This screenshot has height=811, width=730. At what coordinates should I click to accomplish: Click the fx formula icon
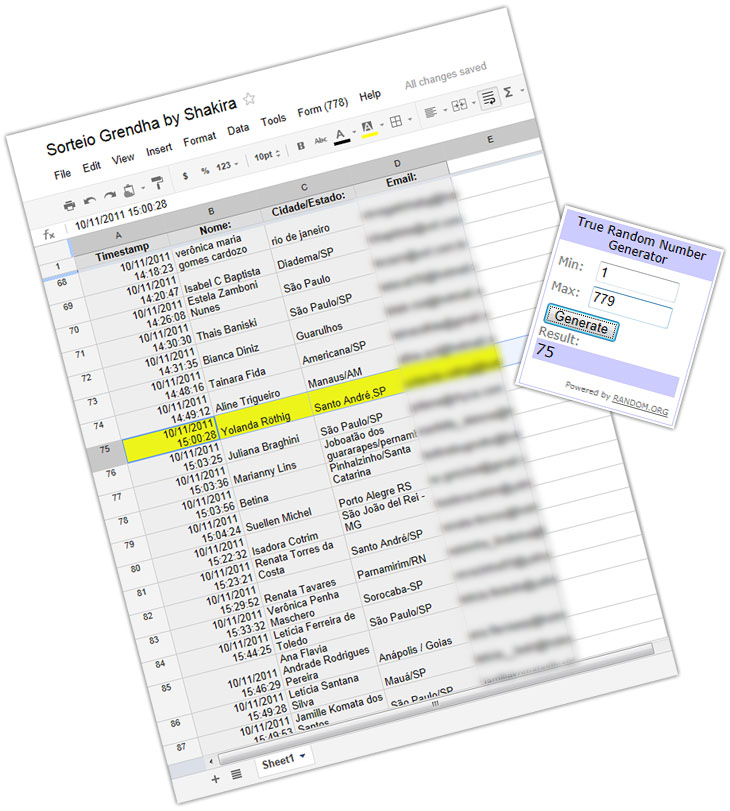(50, 234)
